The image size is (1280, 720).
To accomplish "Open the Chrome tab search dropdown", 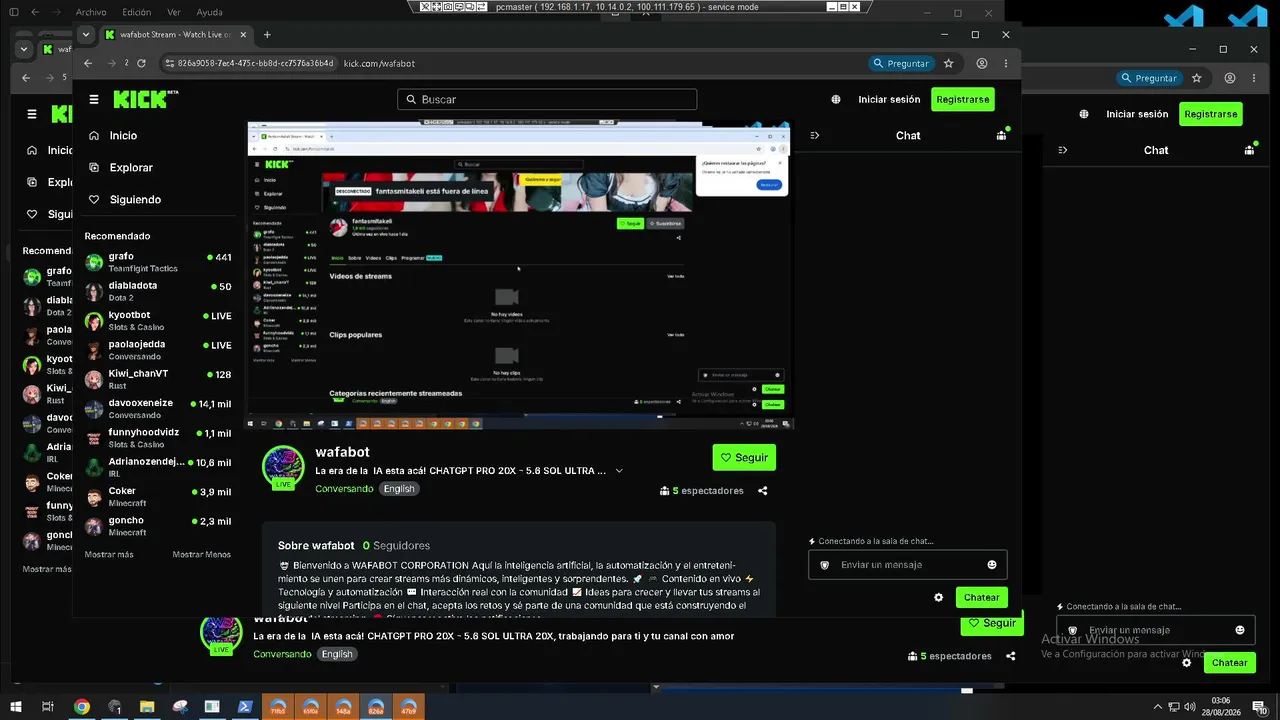I will pyautogui.click(x=86, y=35).
